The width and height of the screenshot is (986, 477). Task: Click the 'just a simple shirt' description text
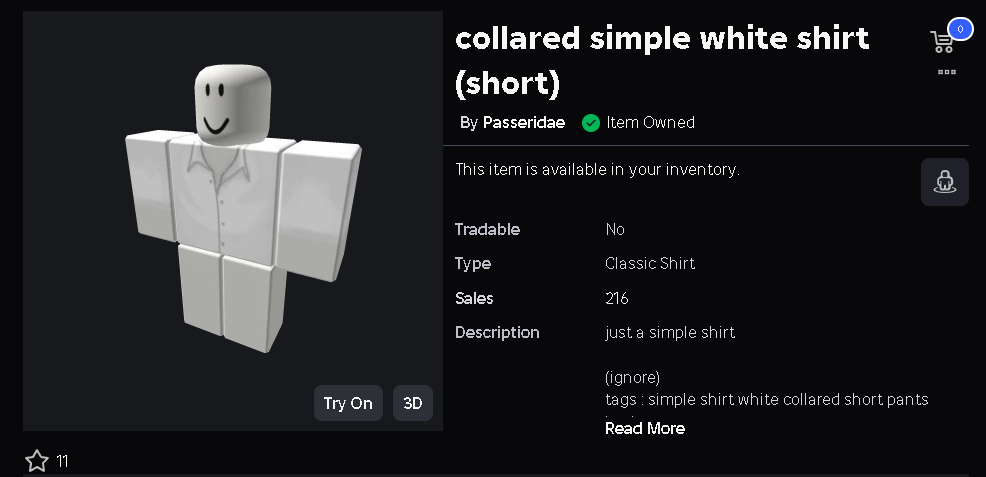(x=670, y=332)
